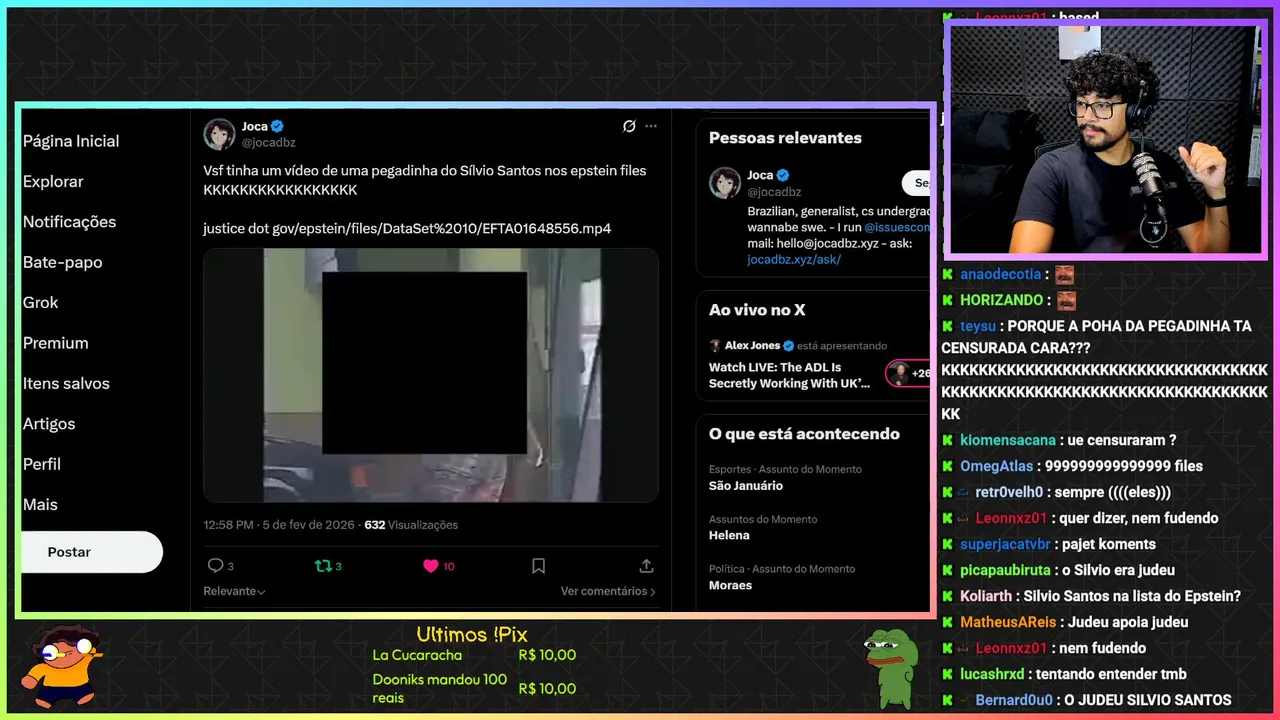Click the Pepe frog overlay icon
Viewport: 1280px width, 720px height.
click(890, 668)
